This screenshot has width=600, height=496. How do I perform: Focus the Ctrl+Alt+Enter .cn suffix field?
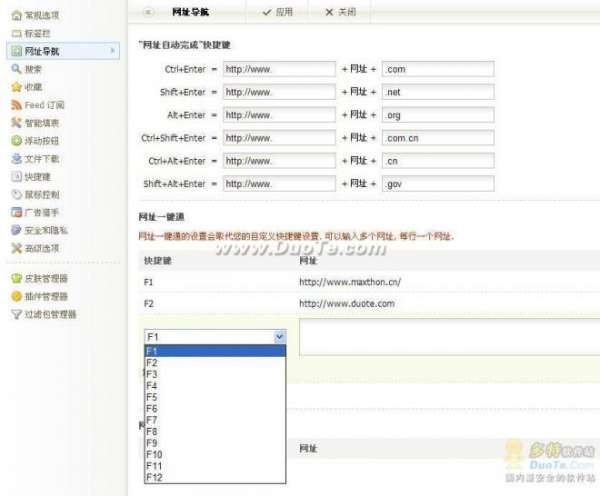(438, 161)
